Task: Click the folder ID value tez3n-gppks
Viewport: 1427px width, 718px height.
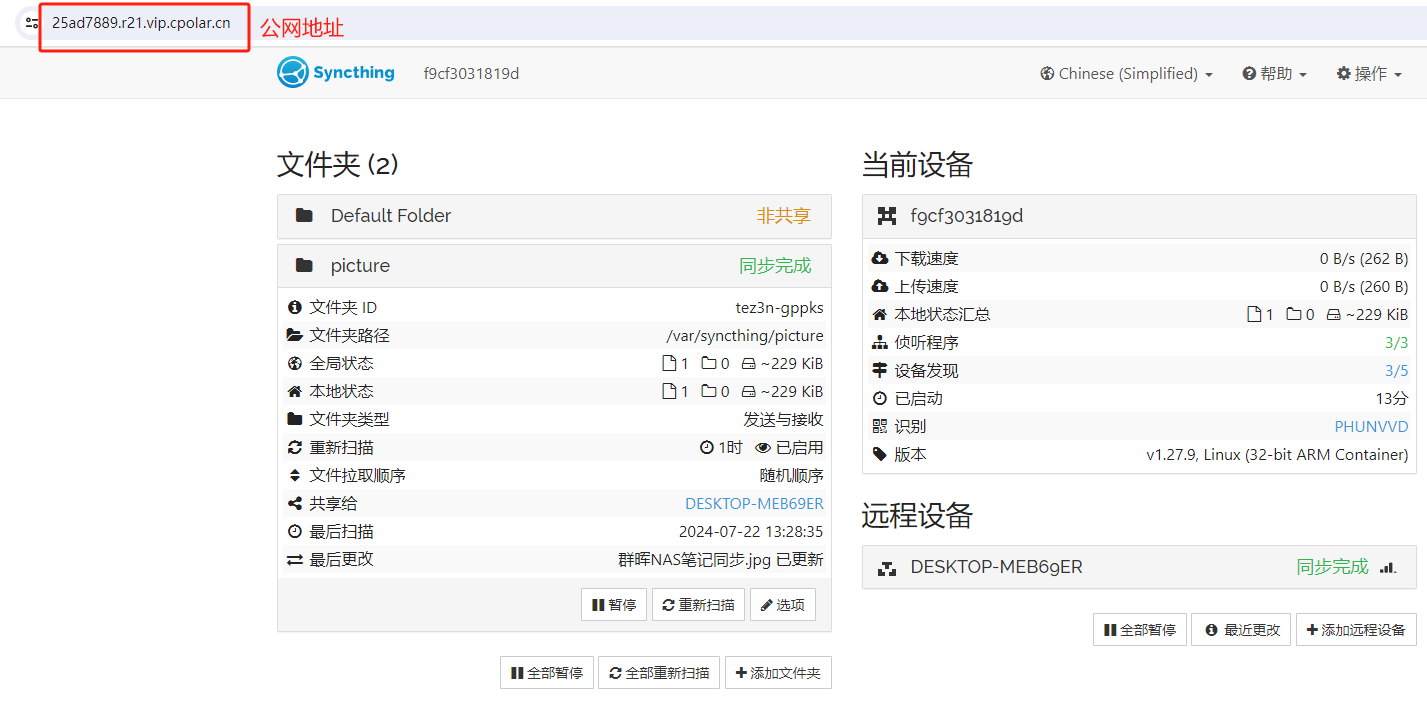Action: click(x=779, y=307)
